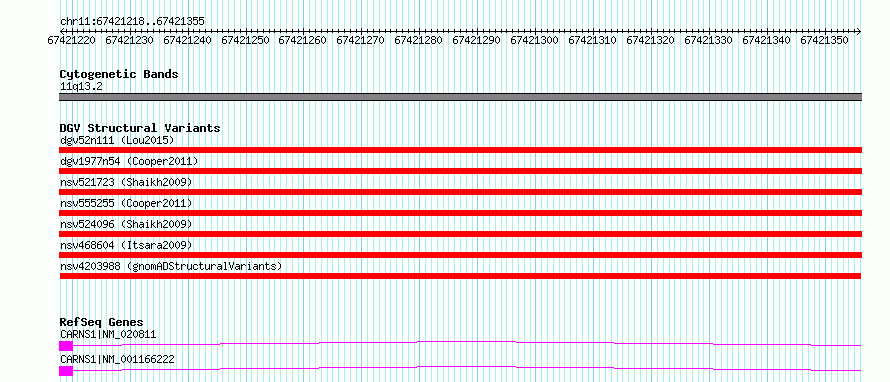This screenshot has width=890, height=382.
Task: Click the magenta exon block of NM_001166222
Action: tap(66, 371)
